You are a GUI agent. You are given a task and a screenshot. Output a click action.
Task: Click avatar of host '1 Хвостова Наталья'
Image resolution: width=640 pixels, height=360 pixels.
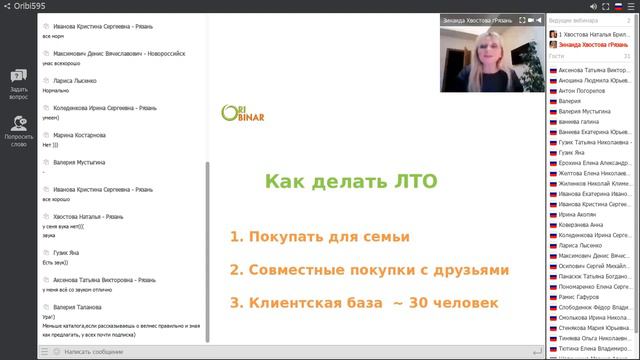[x=553, y=34]
